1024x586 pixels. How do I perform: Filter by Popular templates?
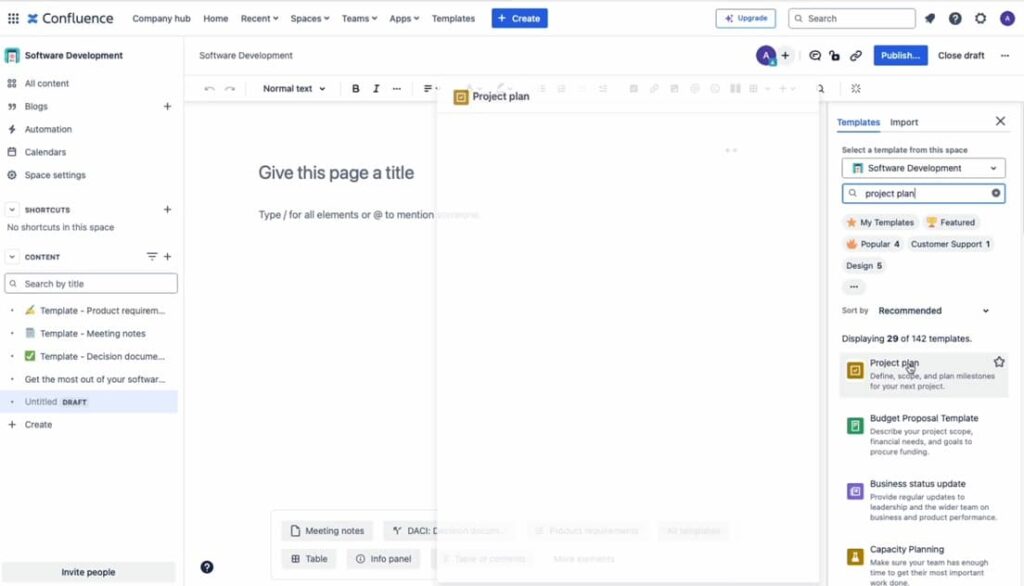[x=873, y=244]
